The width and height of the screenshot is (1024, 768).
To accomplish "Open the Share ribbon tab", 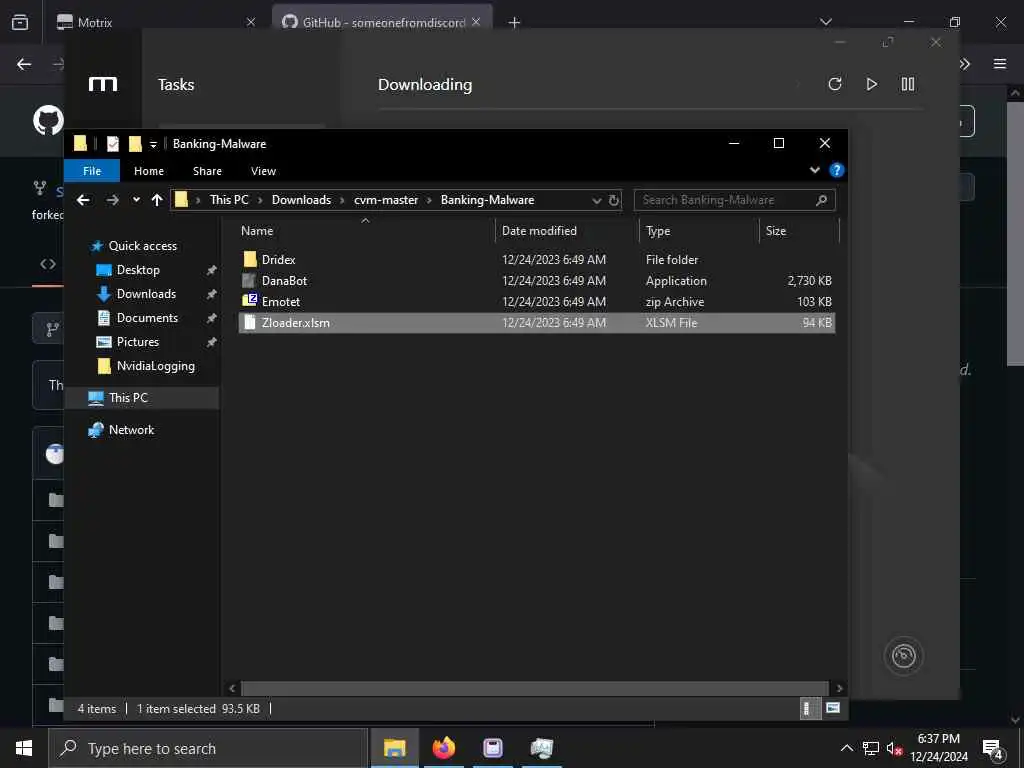I will (x=207, y=171).
